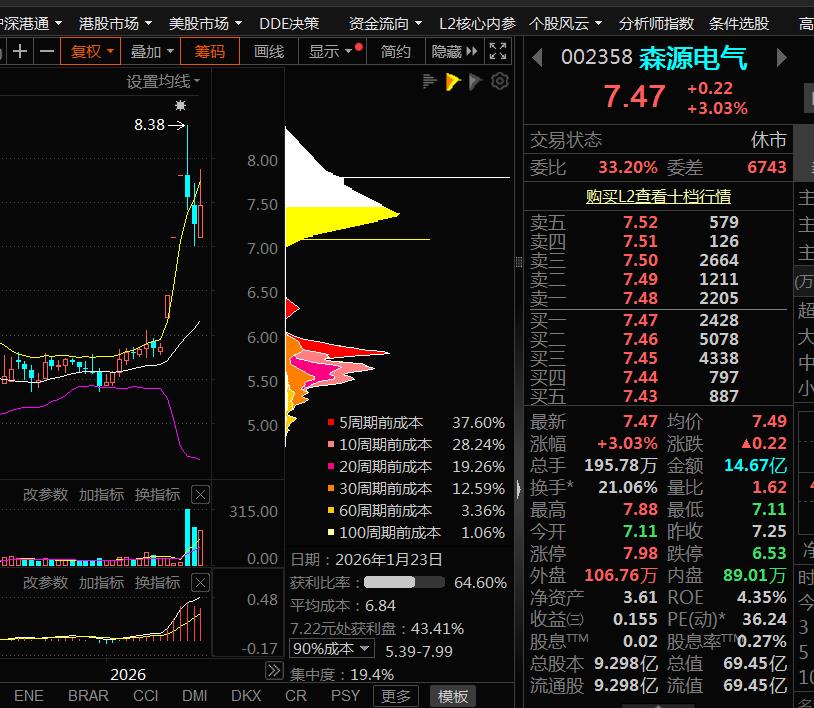Click 换指标 in volume panel
Image resolution: width=814 pixels, height=708 pixels.
(157, 495)
